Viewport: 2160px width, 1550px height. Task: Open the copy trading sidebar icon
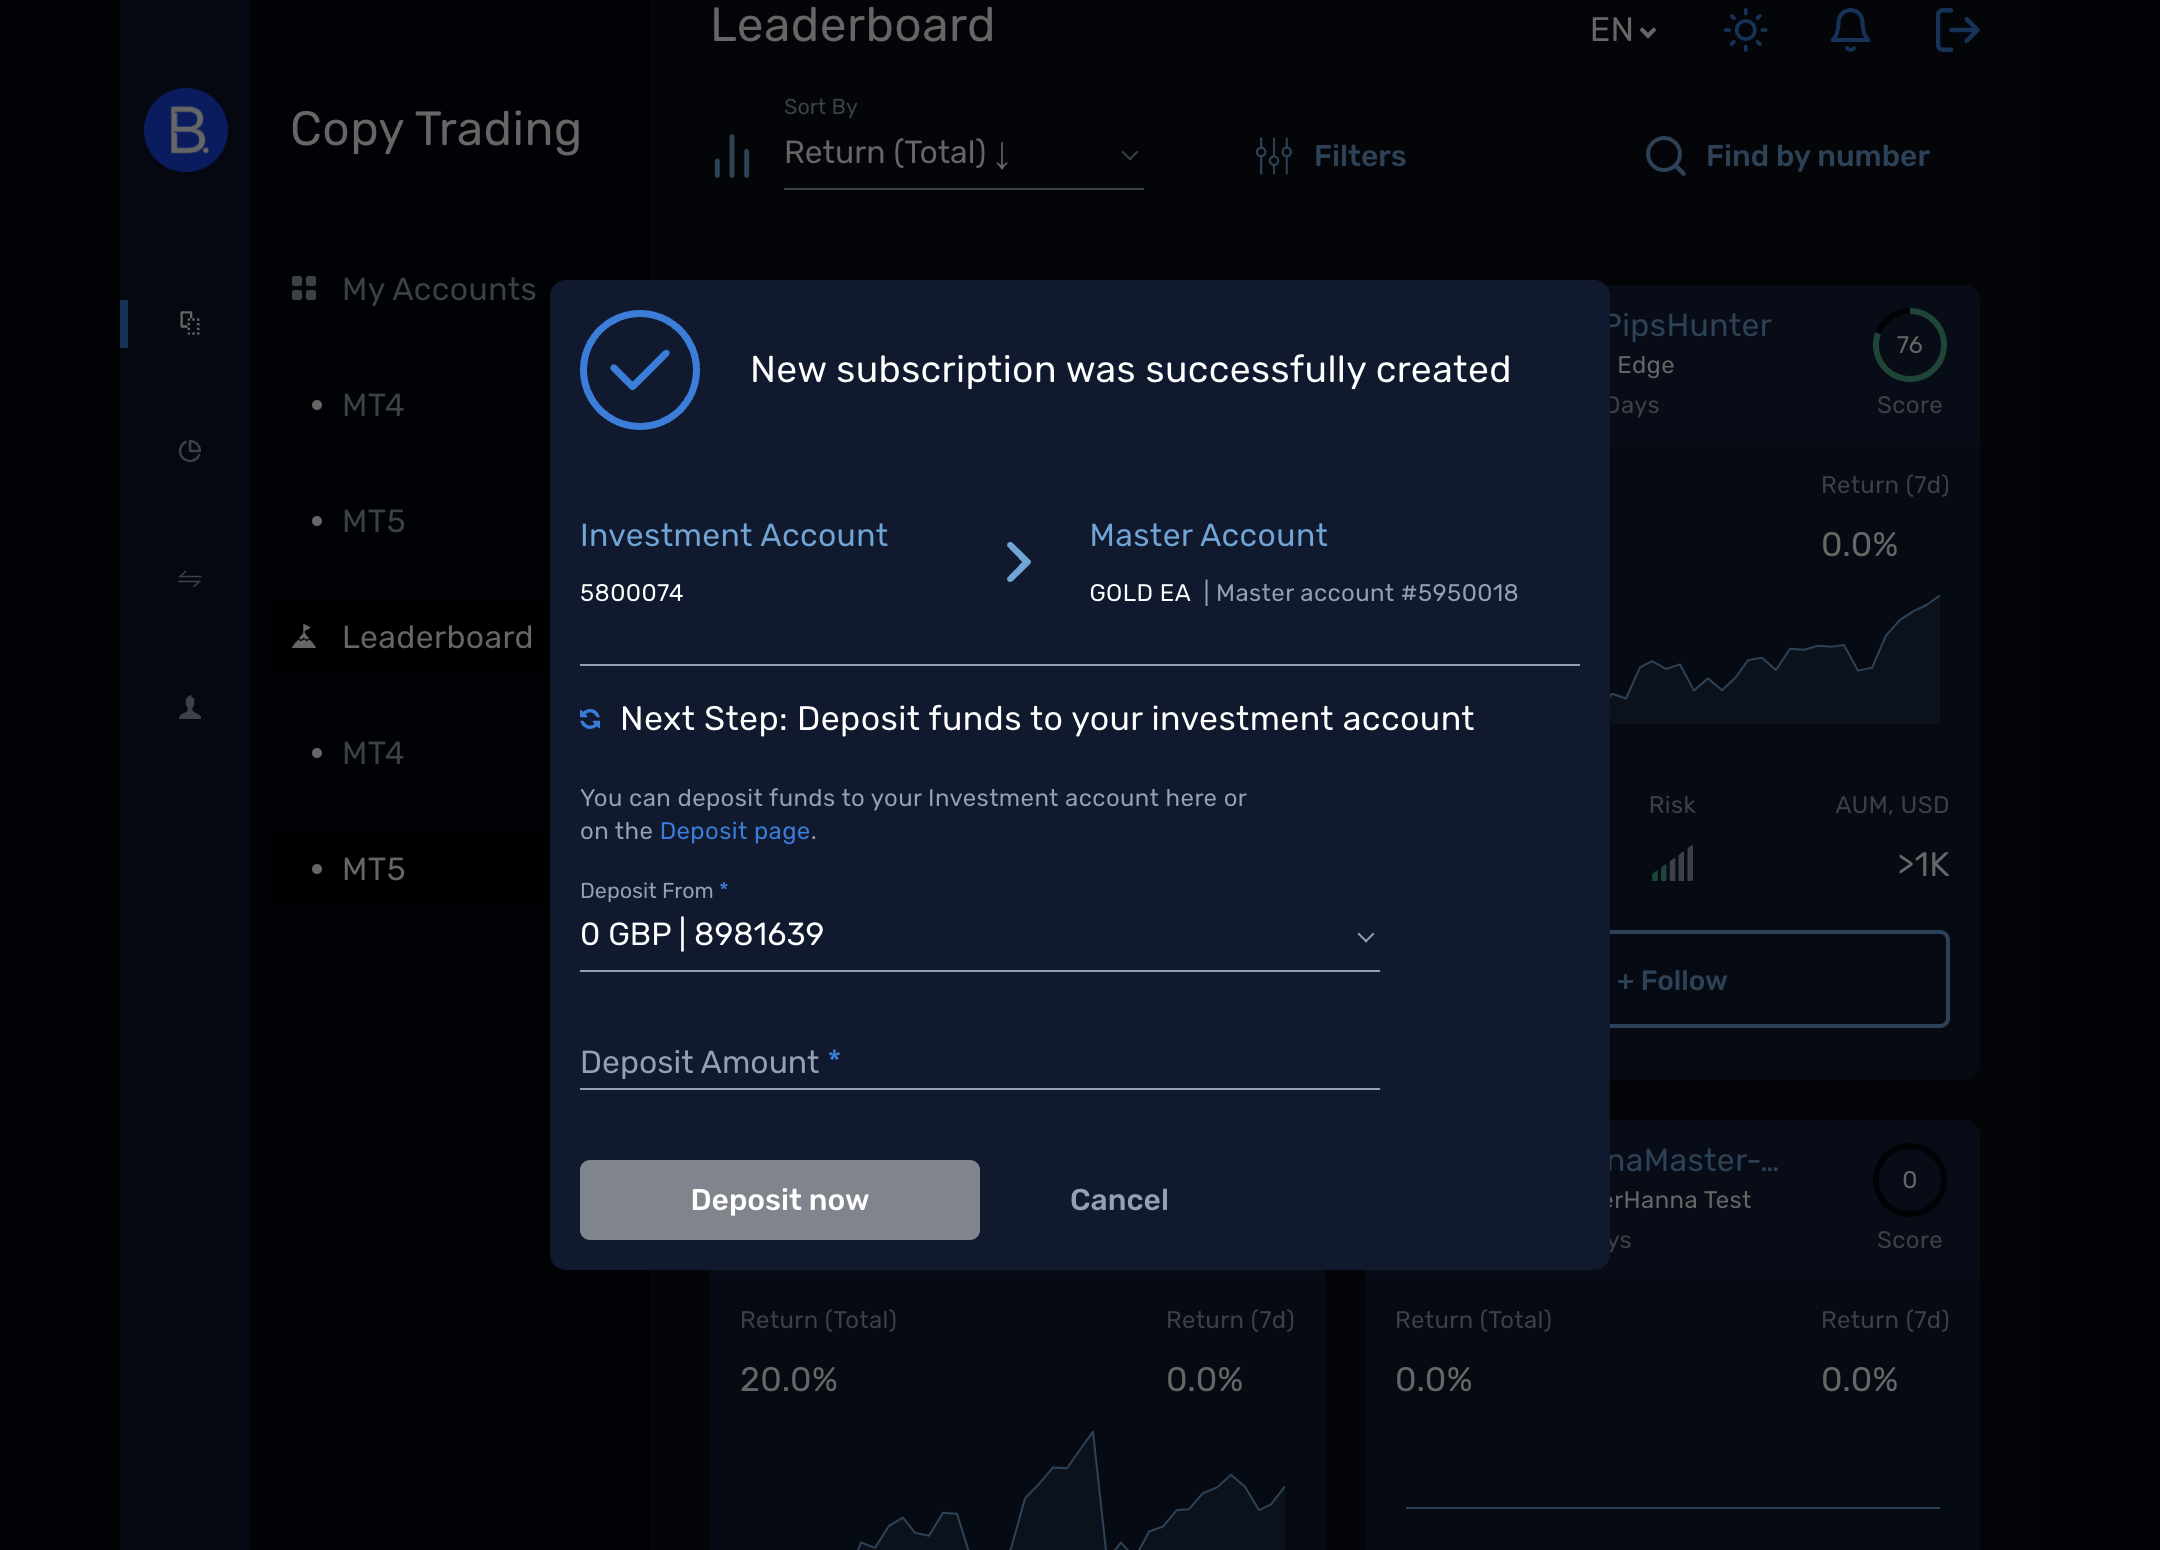pos(190,322)
